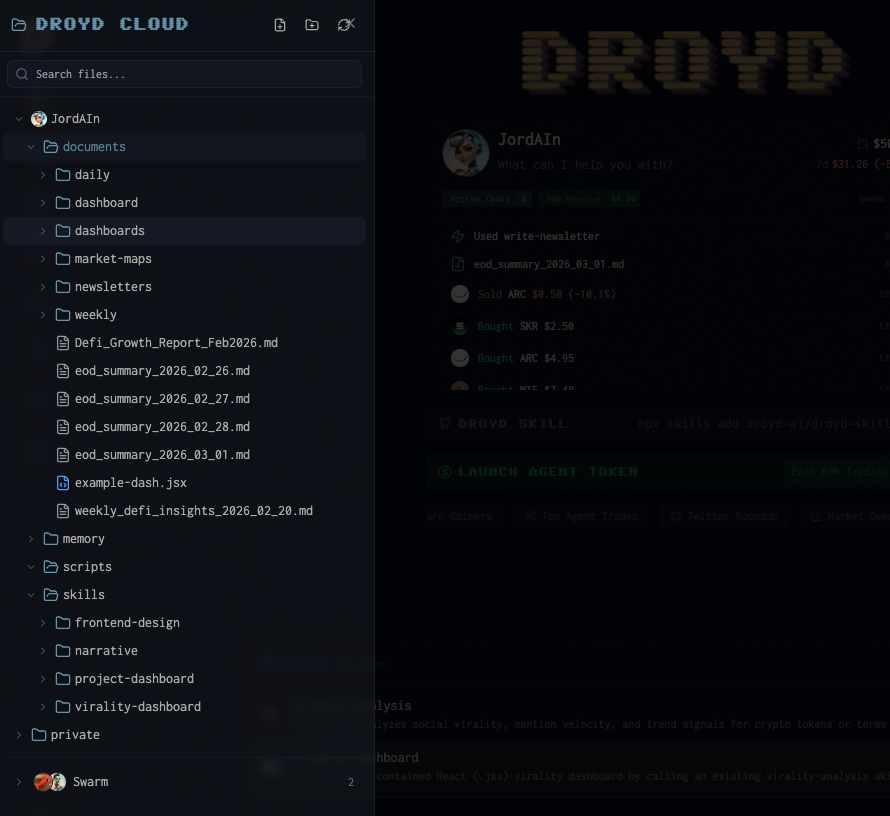This screenshot has width=890, height=816.
Task: Click the new folder icon
Action: click(x=312, y=25)
